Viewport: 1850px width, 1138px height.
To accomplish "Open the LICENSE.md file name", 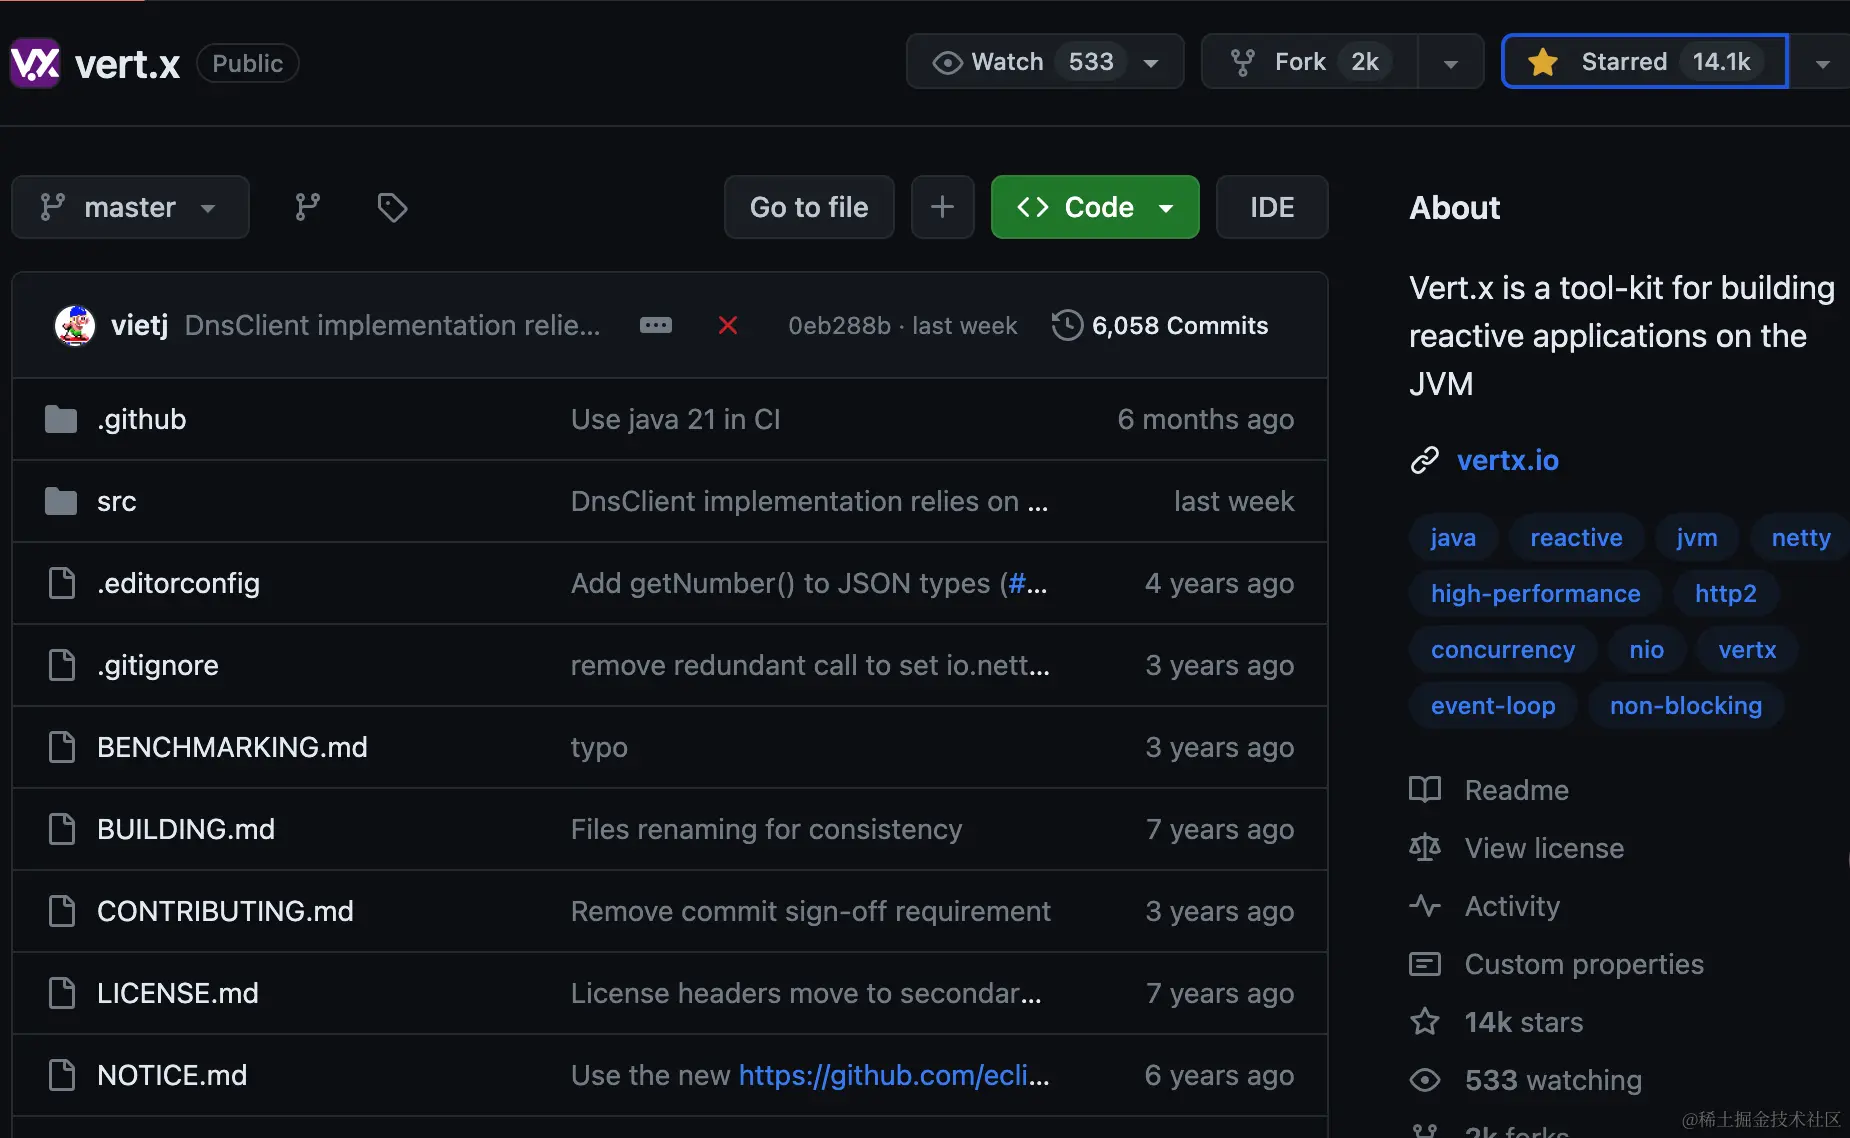I will coord(178,993).
